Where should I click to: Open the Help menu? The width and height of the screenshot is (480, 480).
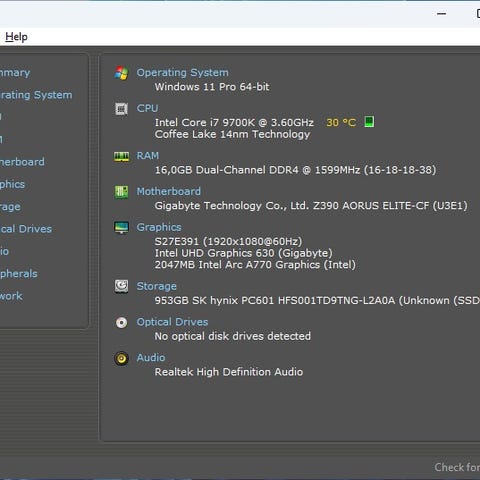point(16,37)
